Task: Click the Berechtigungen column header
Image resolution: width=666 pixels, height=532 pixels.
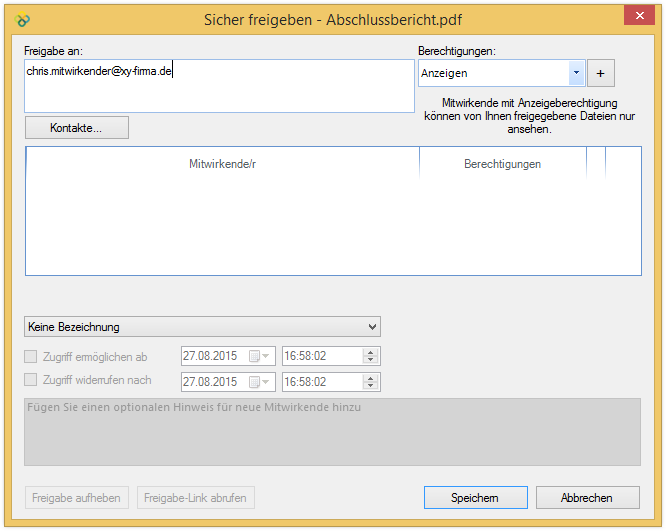Action: click(x=502, y=164)
